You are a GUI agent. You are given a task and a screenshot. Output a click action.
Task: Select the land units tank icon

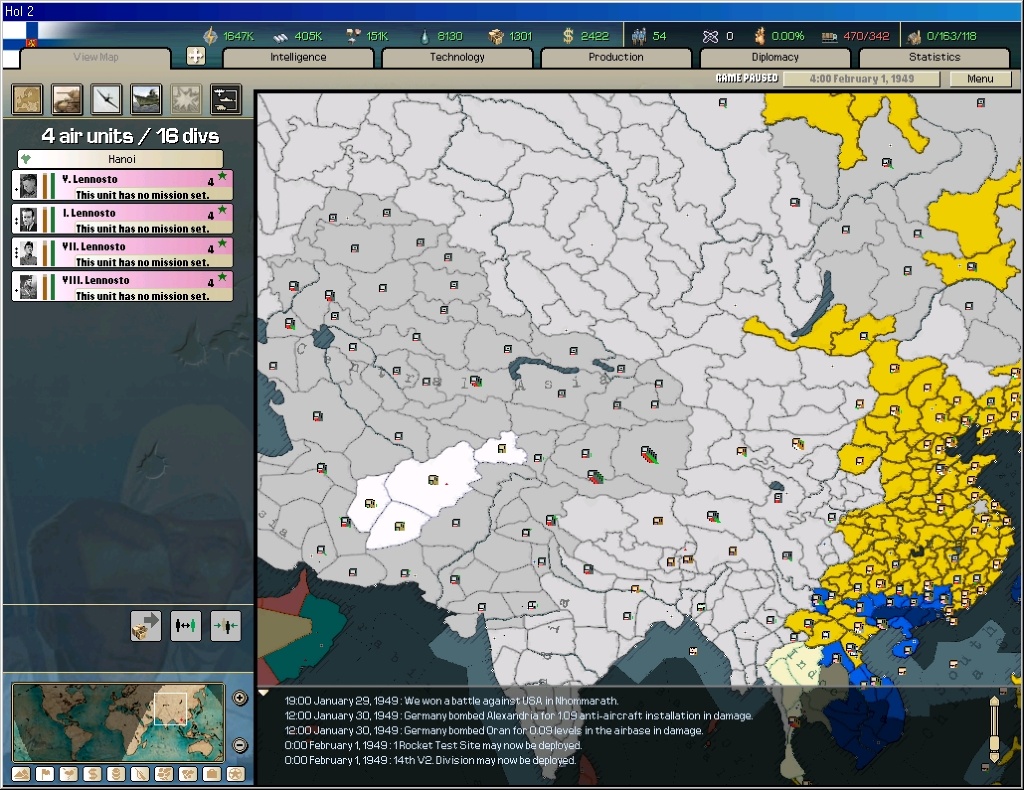tap(67, 99)
